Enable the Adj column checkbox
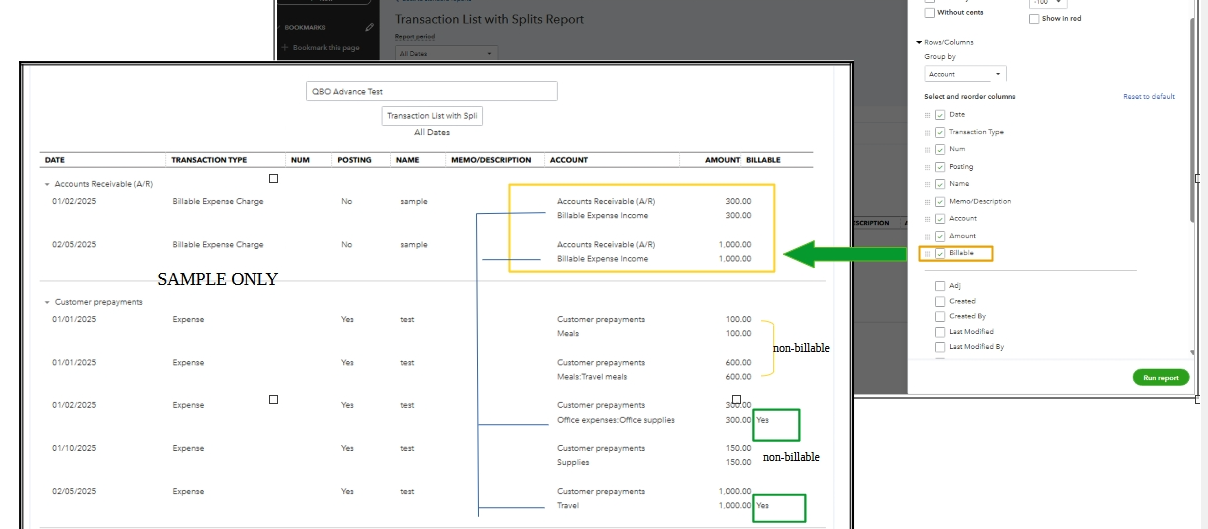Image resolution: width=1208 pixels, height=529 pixels. pyautogui.click(x=940, y=286)
